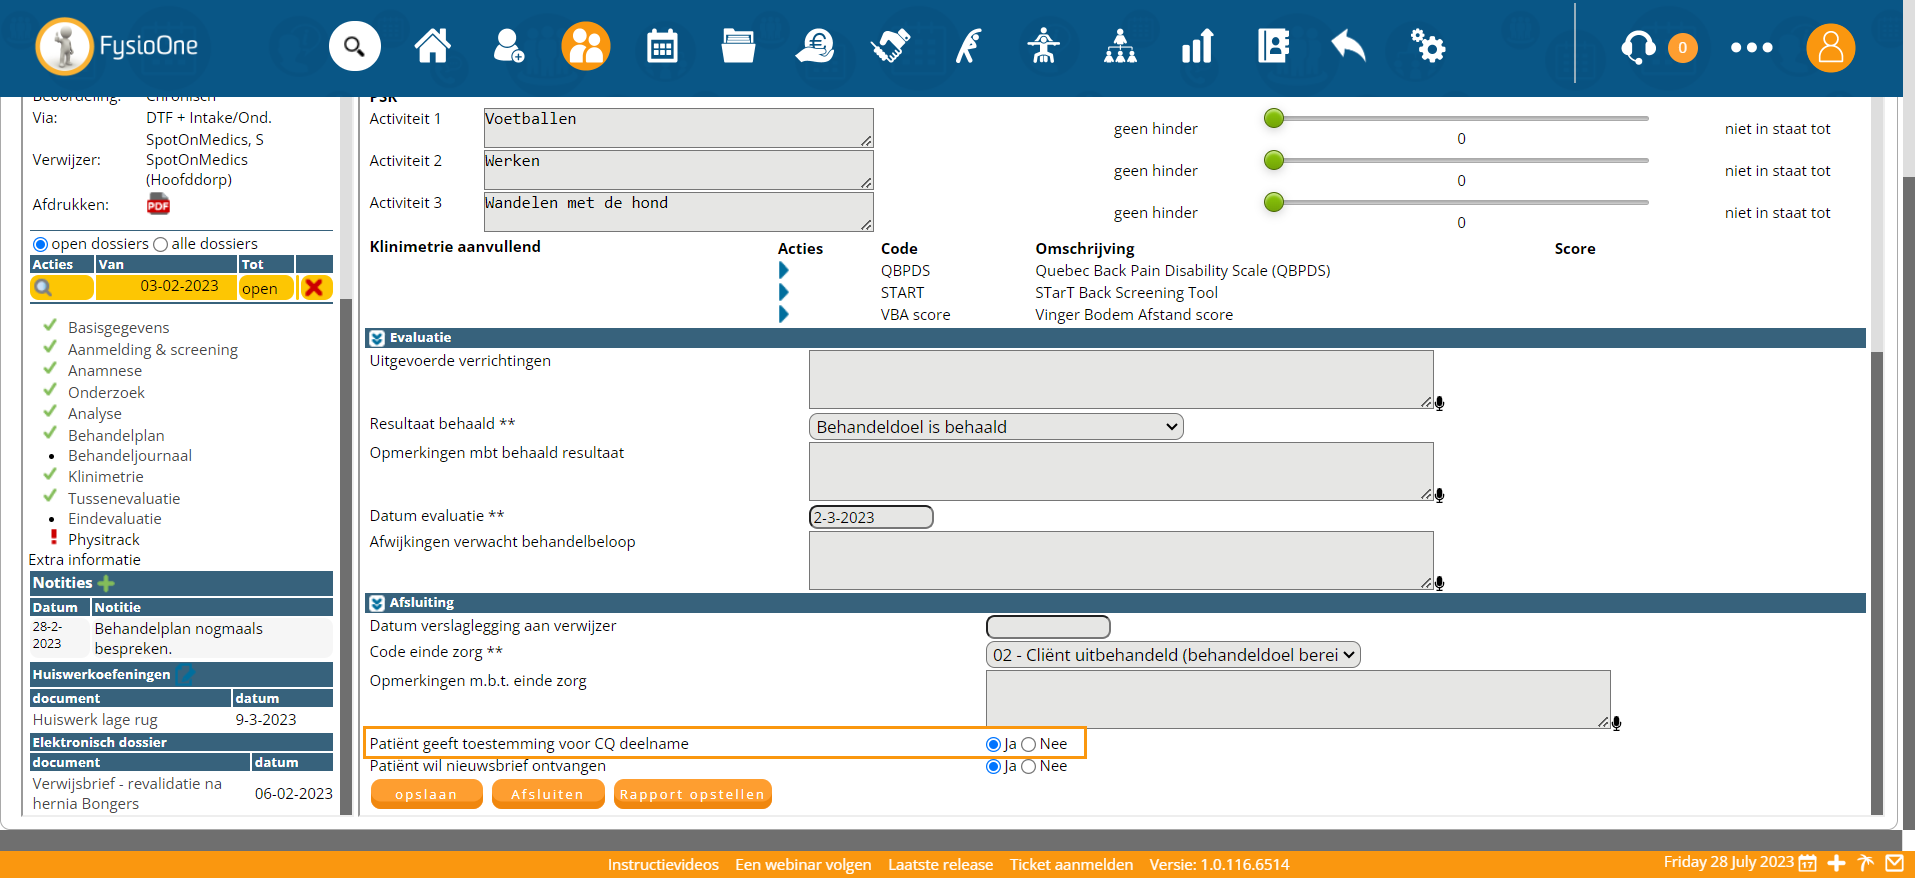Click the Rapport opstellen button
Screen dimensions: 1915x878
(692, 794)
